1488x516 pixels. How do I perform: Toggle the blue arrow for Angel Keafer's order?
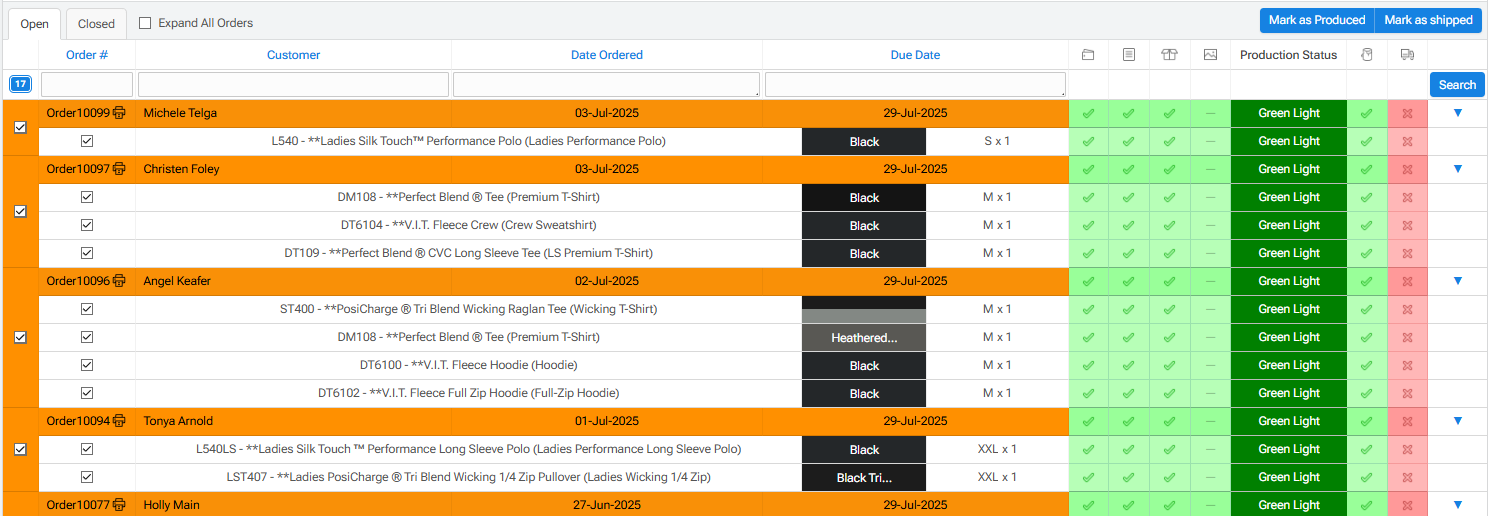click(1457, 281)
